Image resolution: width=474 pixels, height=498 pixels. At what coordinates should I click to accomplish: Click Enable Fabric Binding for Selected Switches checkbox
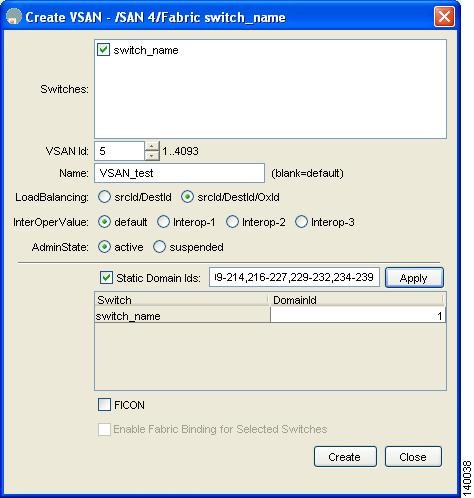click(x=104, y=429)
